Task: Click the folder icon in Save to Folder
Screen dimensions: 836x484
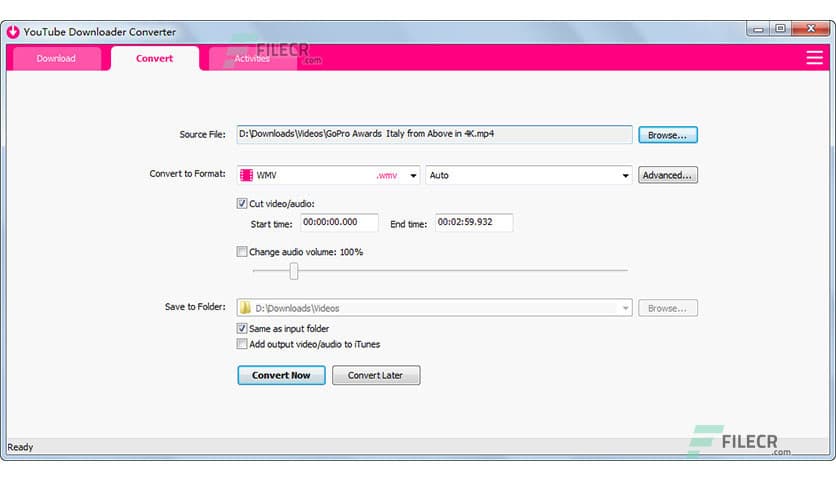Action: pos(245,308)
